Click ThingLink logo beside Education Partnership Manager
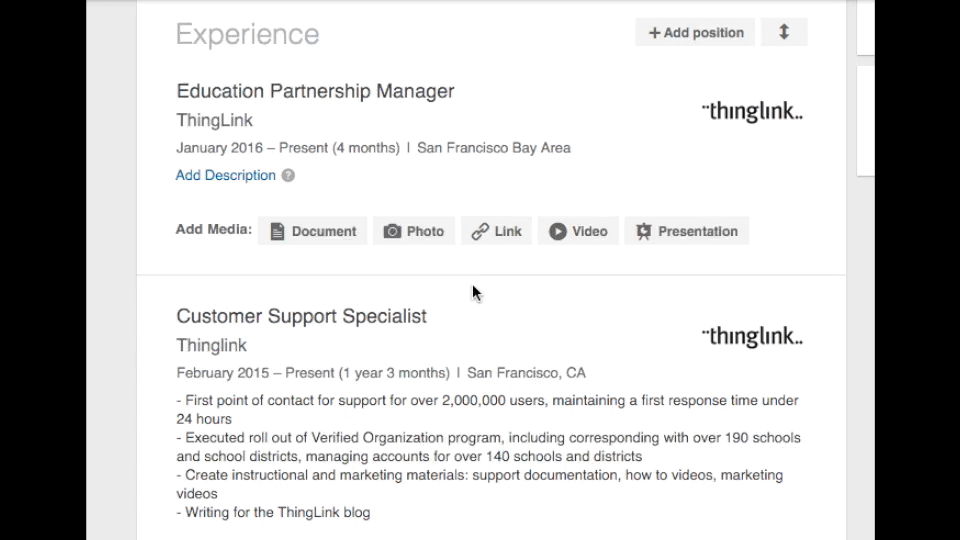960x540 pixels. tap(752, 111)
